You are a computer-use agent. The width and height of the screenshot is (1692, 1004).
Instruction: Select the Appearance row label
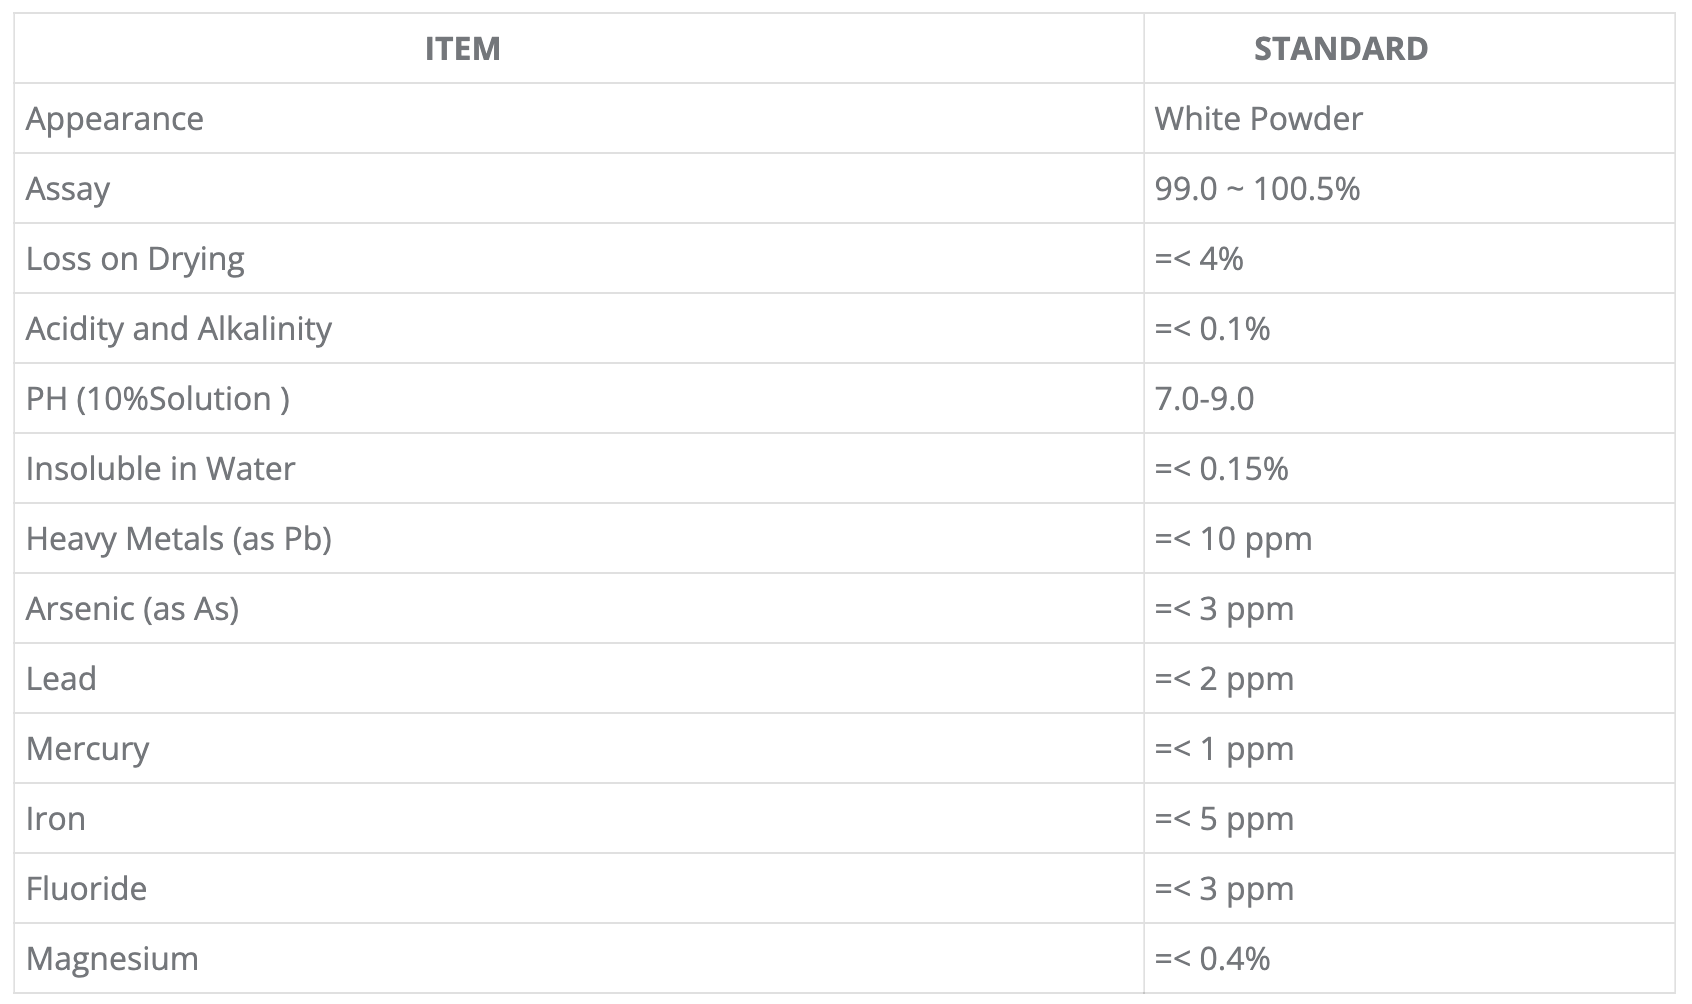click(115, 119)
